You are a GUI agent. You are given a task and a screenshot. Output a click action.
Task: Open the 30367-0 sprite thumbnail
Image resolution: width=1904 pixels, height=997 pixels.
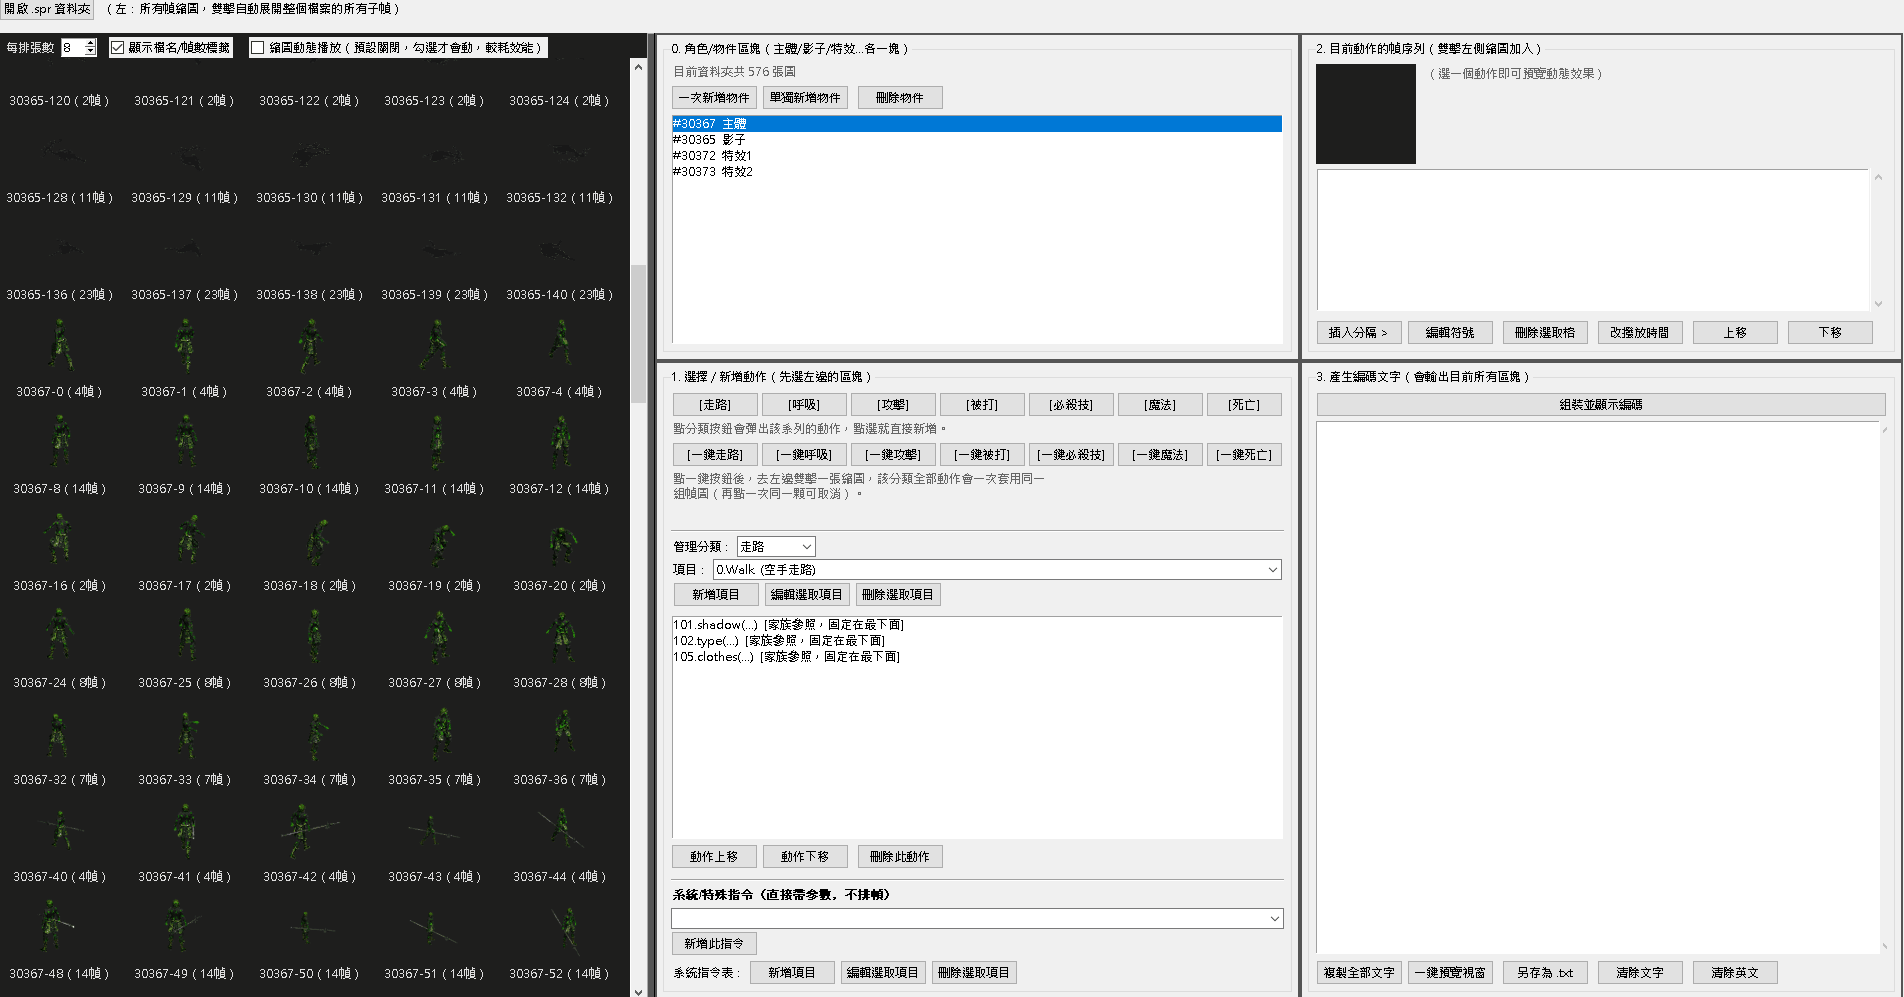59,345
